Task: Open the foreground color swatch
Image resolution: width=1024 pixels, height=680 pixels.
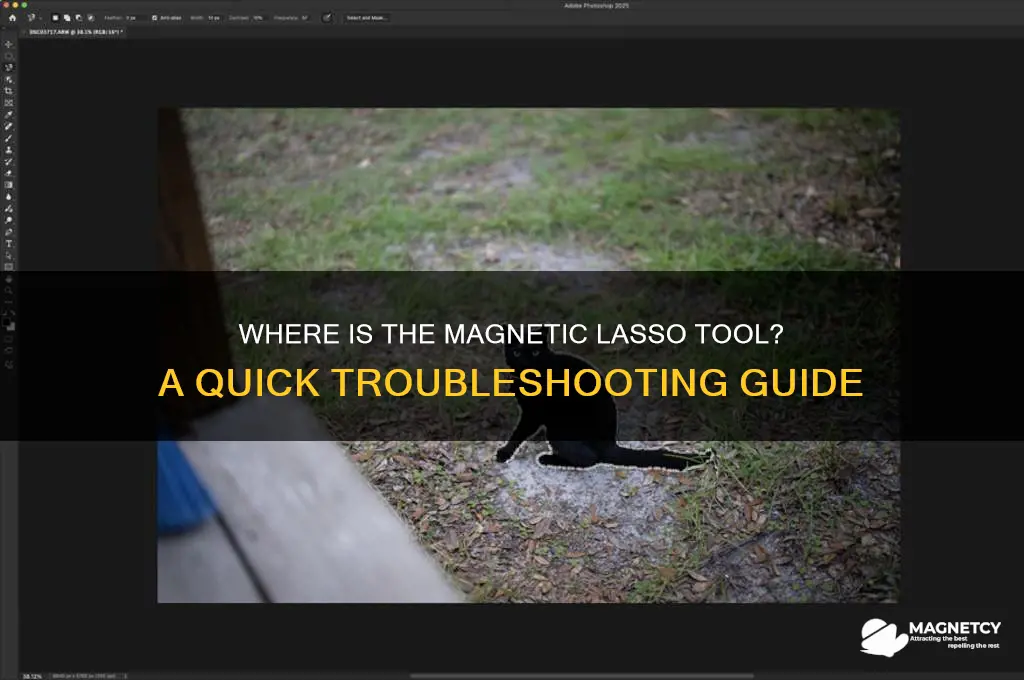Action: tap(7, 321)
